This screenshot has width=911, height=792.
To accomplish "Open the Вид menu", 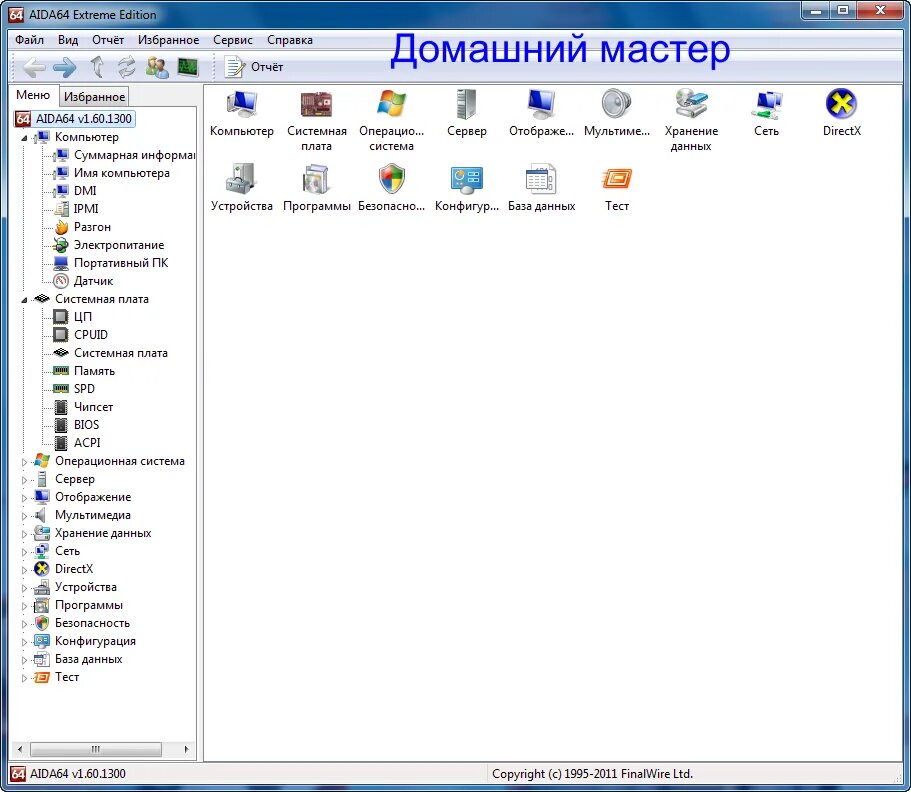I will click(x=68, y=40).
